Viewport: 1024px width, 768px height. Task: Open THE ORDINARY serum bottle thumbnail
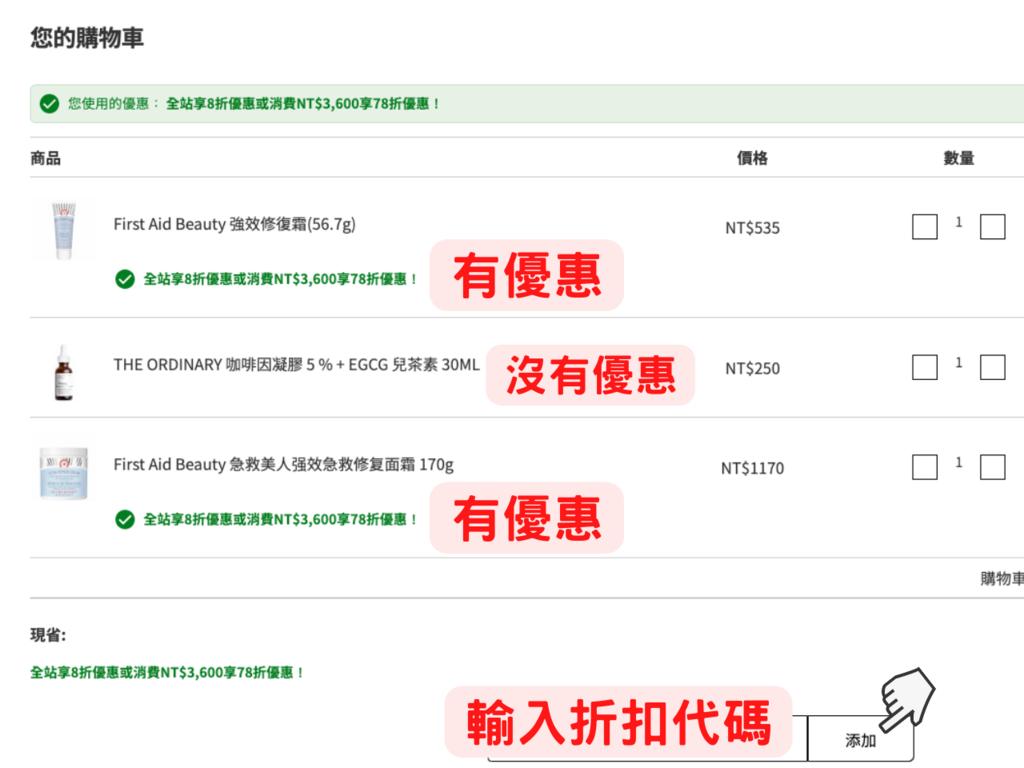pos(63,372)
